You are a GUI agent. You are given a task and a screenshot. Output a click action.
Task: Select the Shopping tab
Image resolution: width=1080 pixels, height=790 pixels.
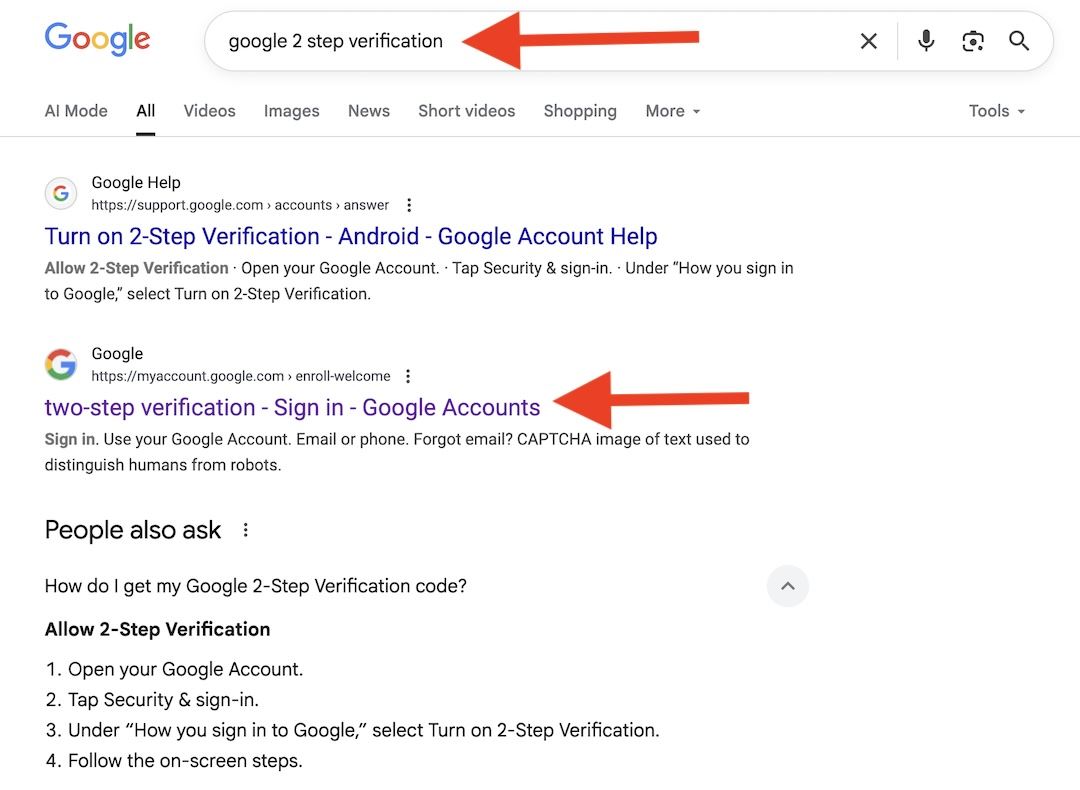tap(579, 111)
